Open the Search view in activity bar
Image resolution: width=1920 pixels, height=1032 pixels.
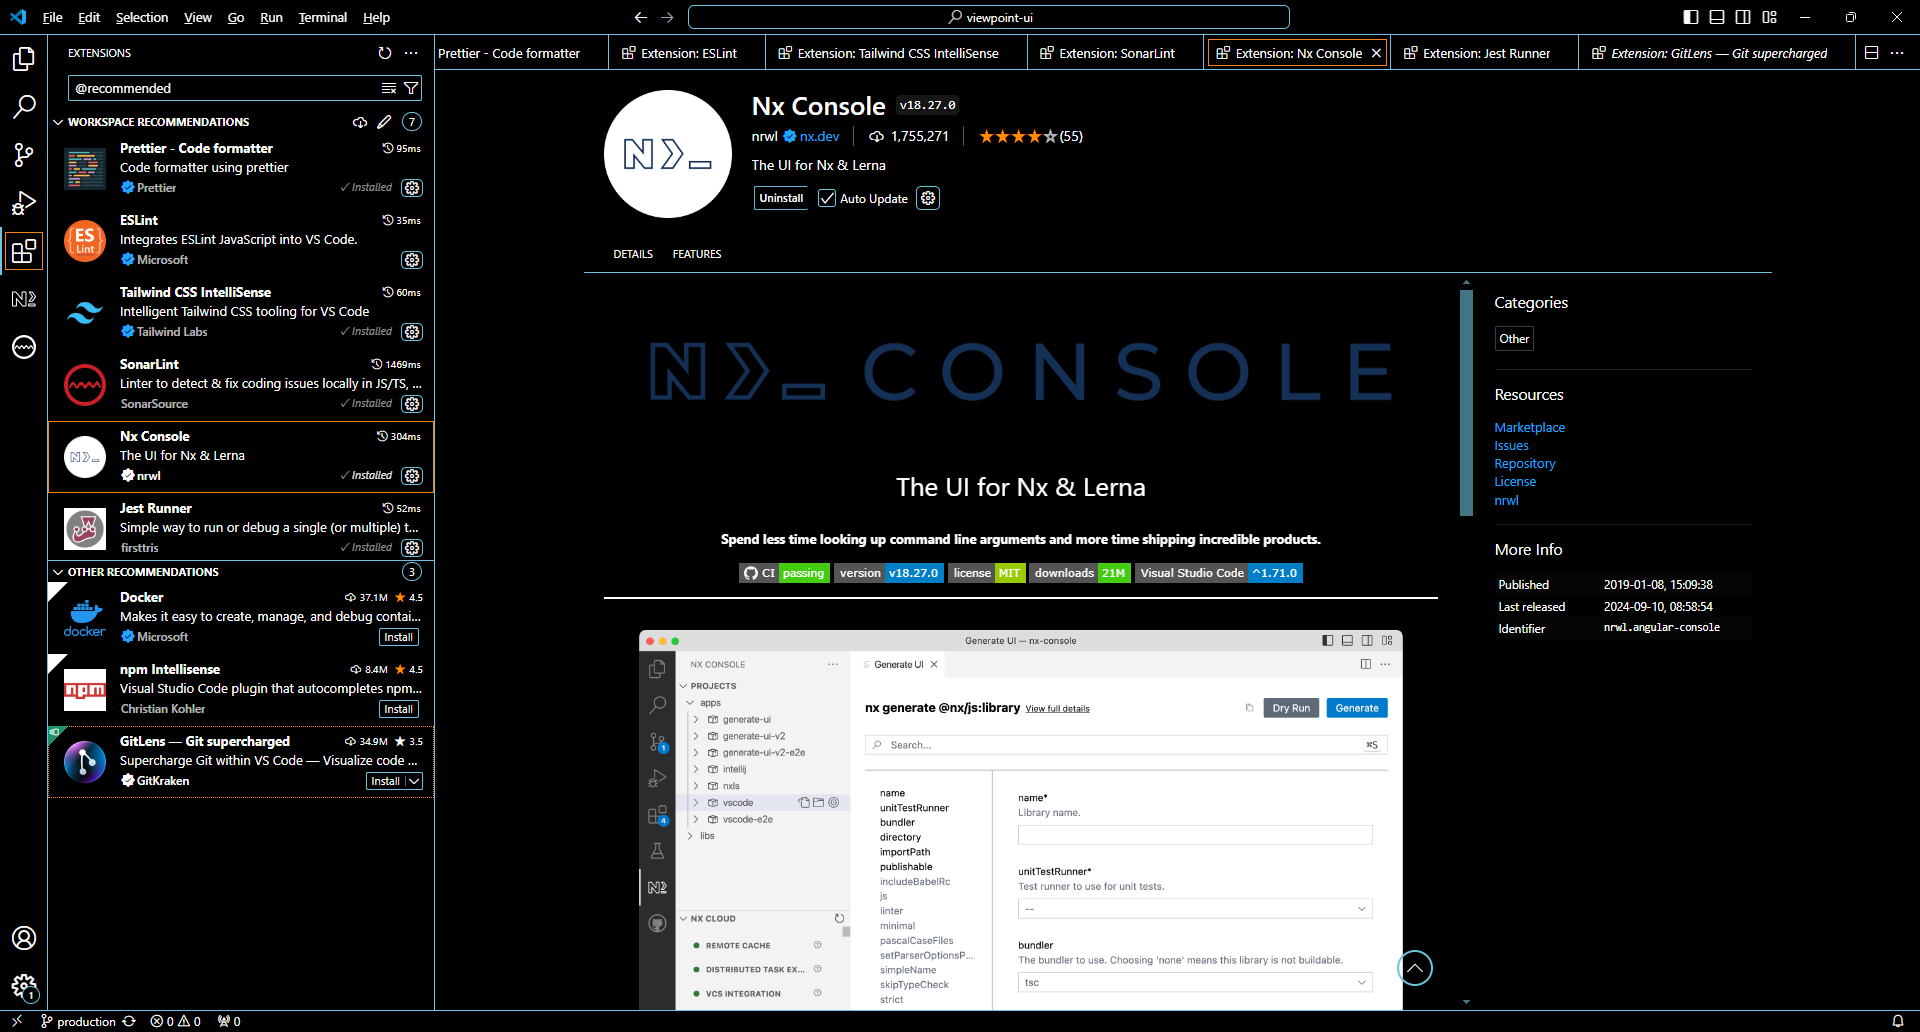click(x=24, y=107)
